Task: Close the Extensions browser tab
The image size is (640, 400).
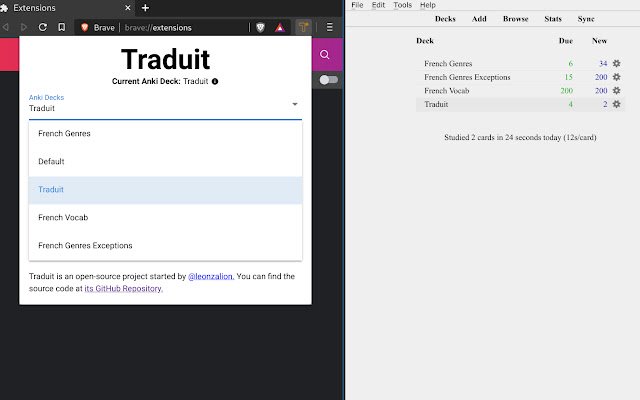Action: 128,8
